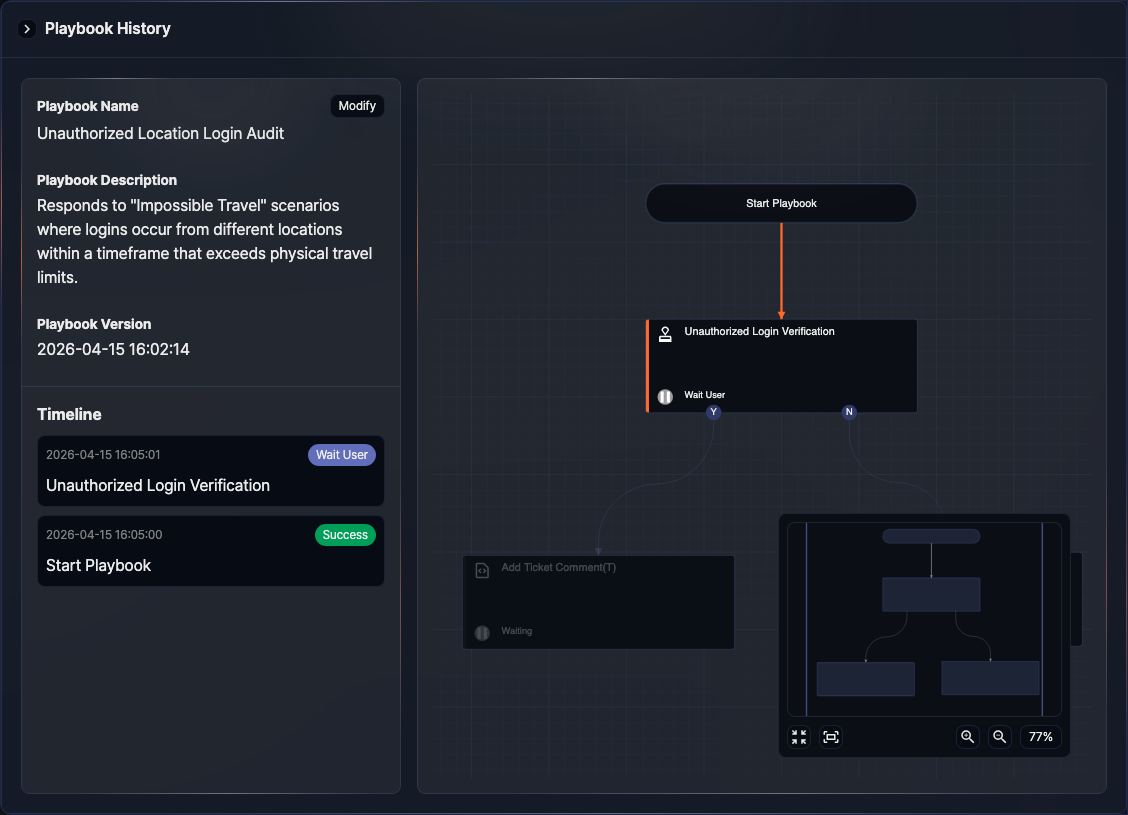Collapse the Playbook History panel chevron
This screenshot has height=815, width=1128.
[27, 29]
